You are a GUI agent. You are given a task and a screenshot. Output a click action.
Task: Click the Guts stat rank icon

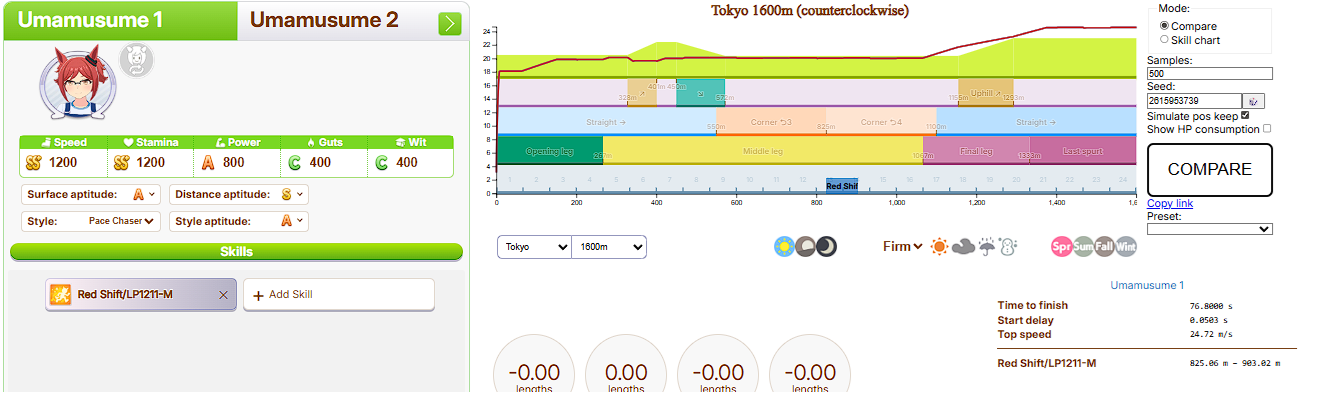point(295,162)
